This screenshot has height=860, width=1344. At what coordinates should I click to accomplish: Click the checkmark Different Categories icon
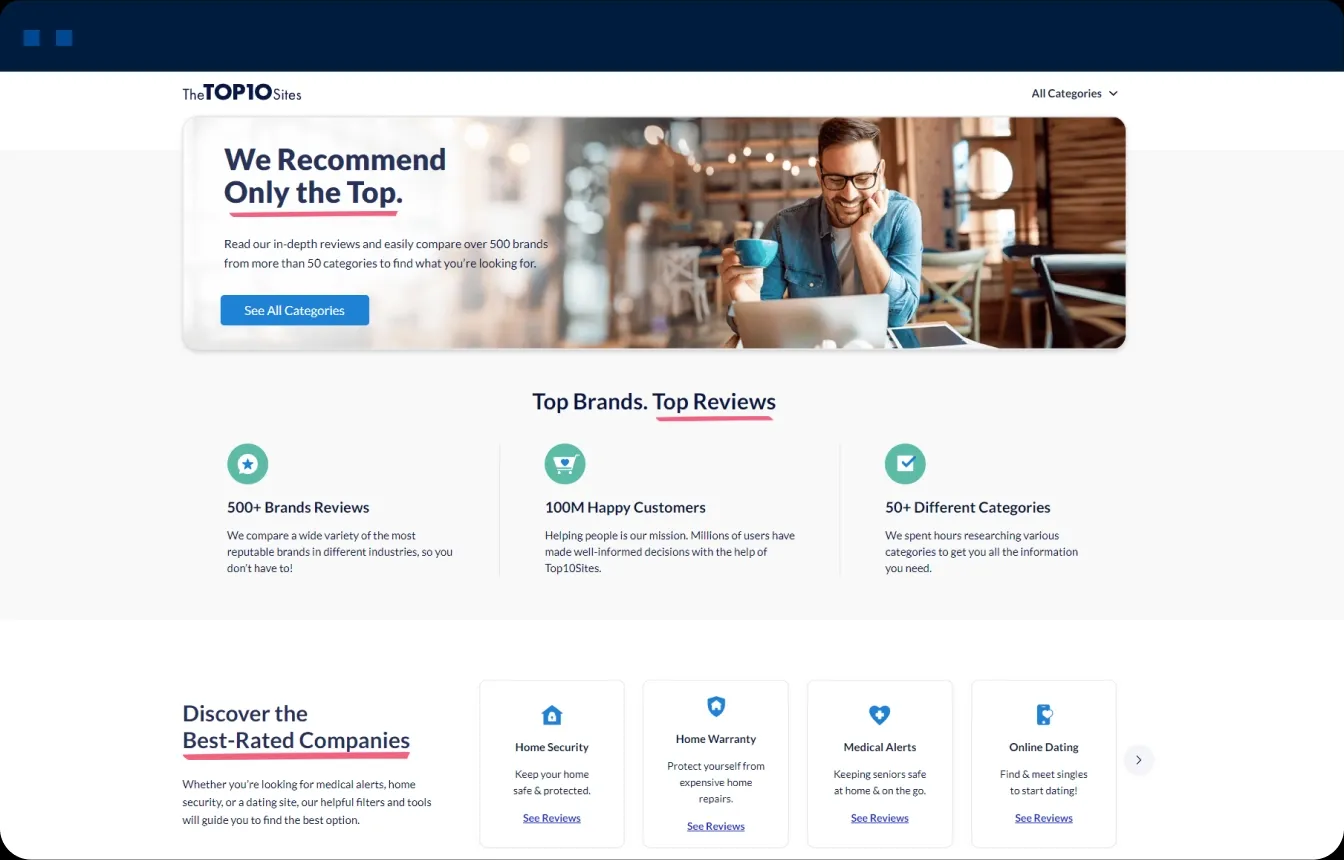[x=905, y=464]
